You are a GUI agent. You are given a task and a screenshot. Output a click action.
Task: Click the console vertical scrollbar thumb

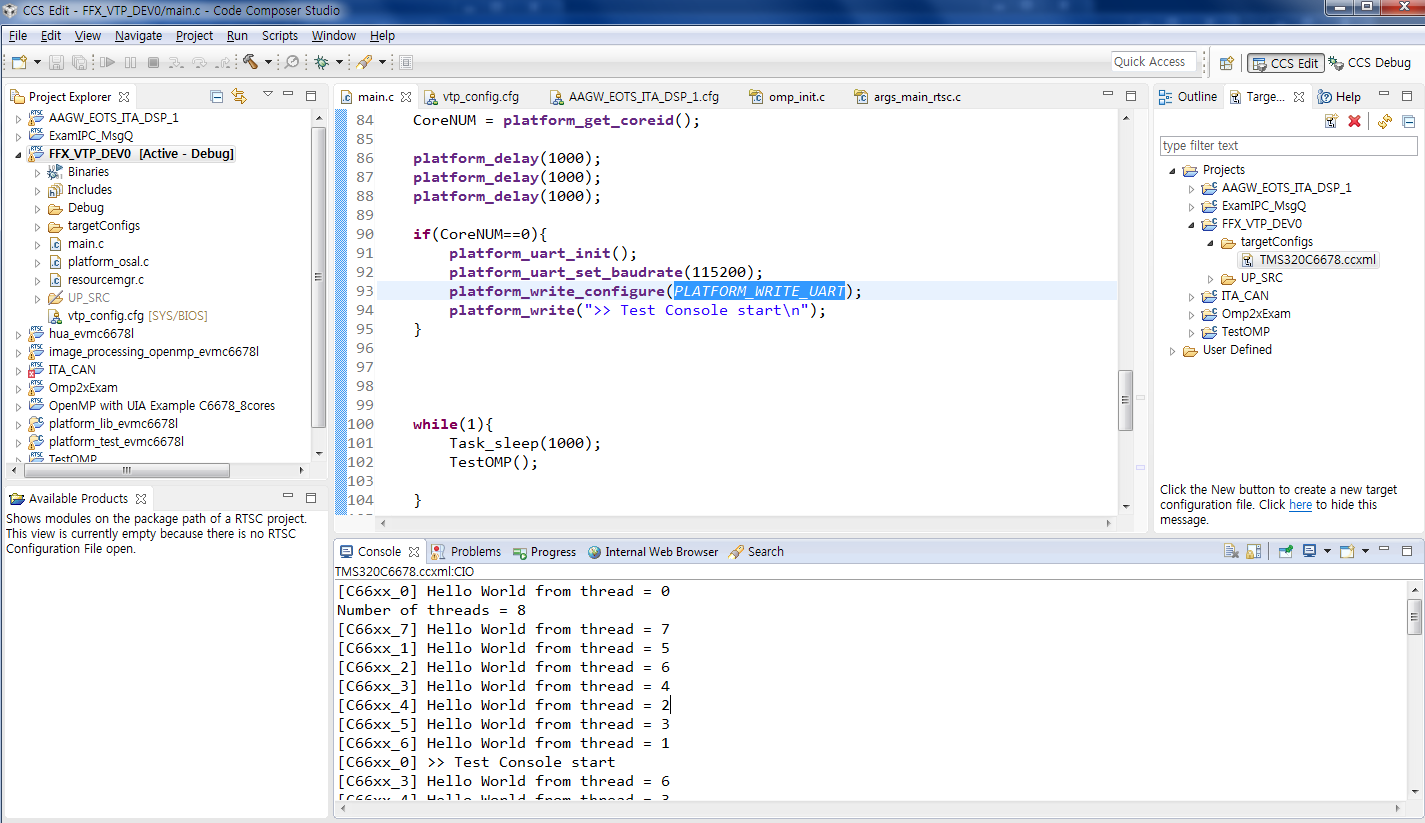1414,617
